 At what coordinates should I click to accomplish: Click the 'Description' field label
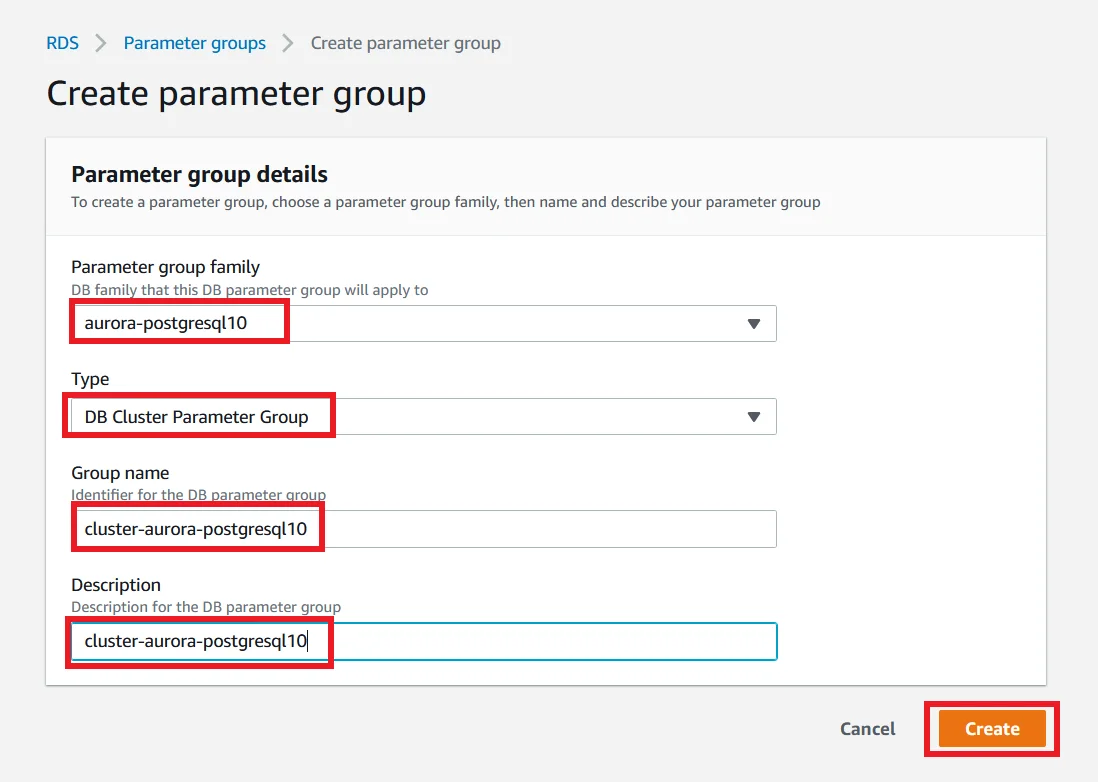[x=116, y=585]
